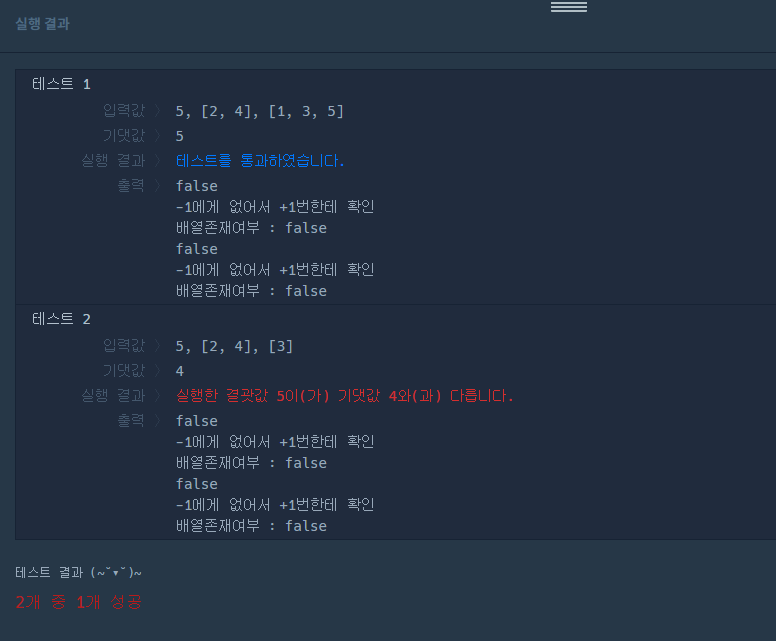Click the '입력값' label in test 2
Image resolution: width=776 pixels, height=641 pixels.
tap(124, 345)
